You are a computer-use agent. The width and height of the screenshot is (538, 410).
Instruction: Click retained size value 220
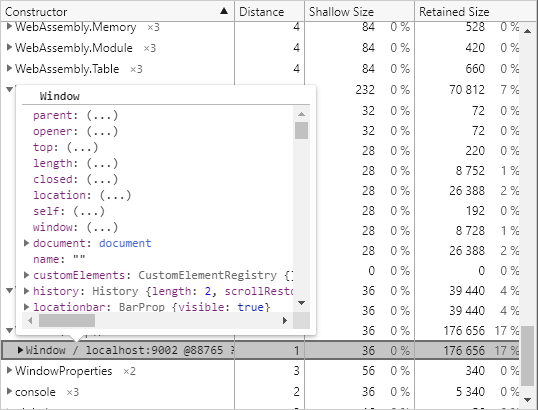pos(475,151)
